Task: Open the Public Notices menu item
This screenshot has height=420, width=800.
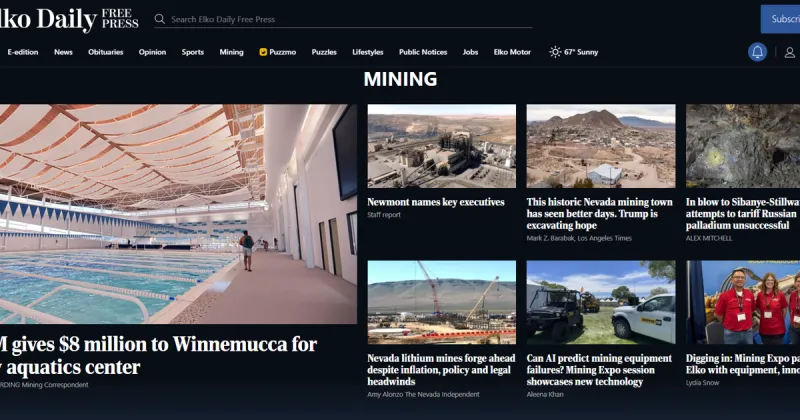Action: [423, 52]
